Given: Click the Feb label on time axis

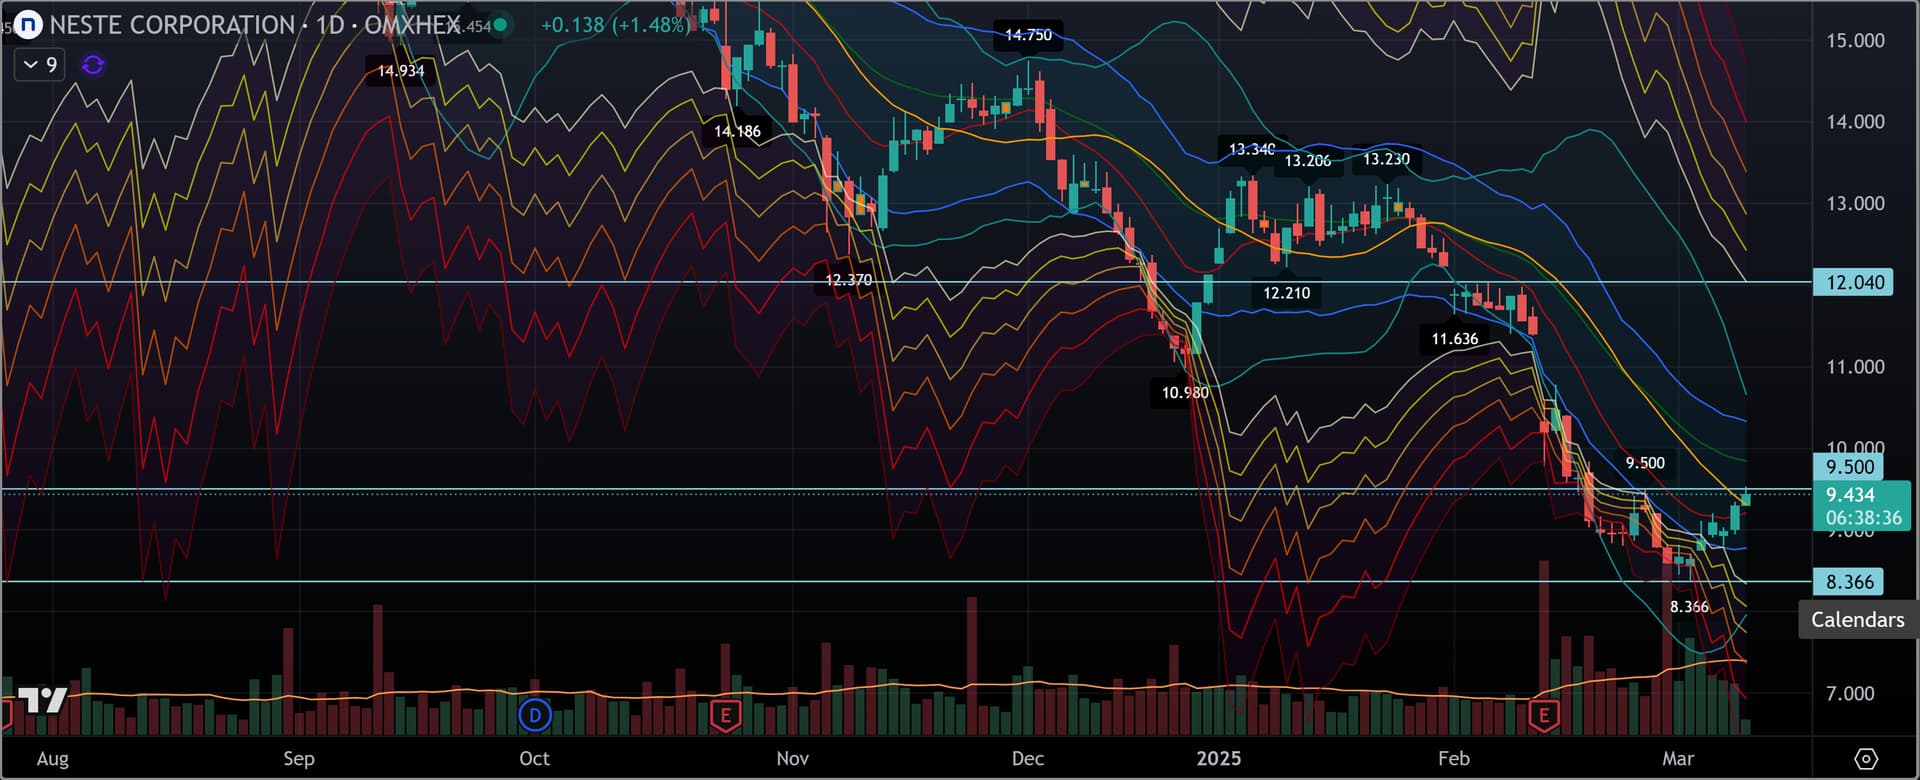Looking at the screenshot, I should pyautogui.click(x=1453, y=759).
